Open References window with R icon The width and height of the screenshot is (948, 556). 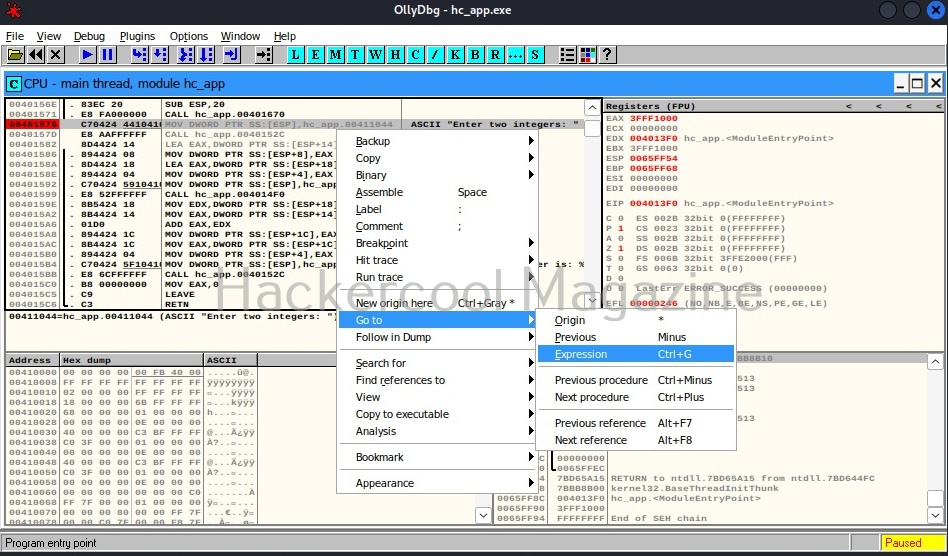[495, 55]
